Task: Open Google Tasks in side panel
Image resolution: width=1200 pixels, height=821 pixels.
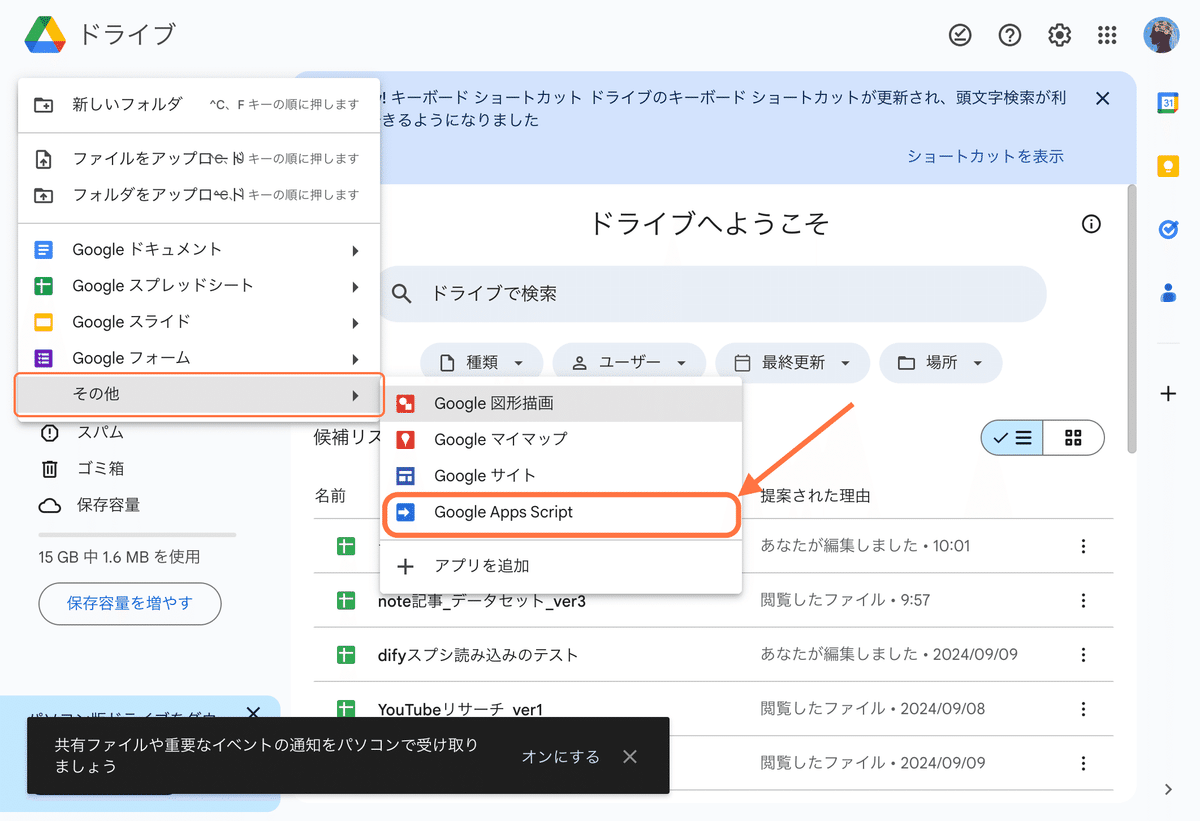Action: tap(1167, 229)
